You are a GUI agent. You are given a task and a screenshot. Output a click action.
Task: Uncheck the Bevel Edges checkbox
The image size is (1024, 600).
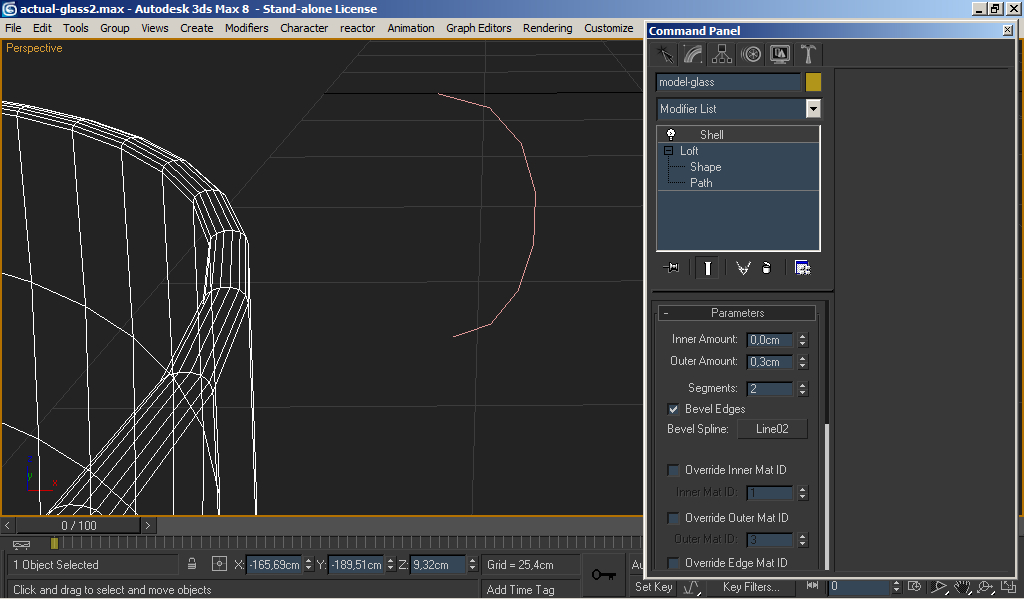(673, 409)
